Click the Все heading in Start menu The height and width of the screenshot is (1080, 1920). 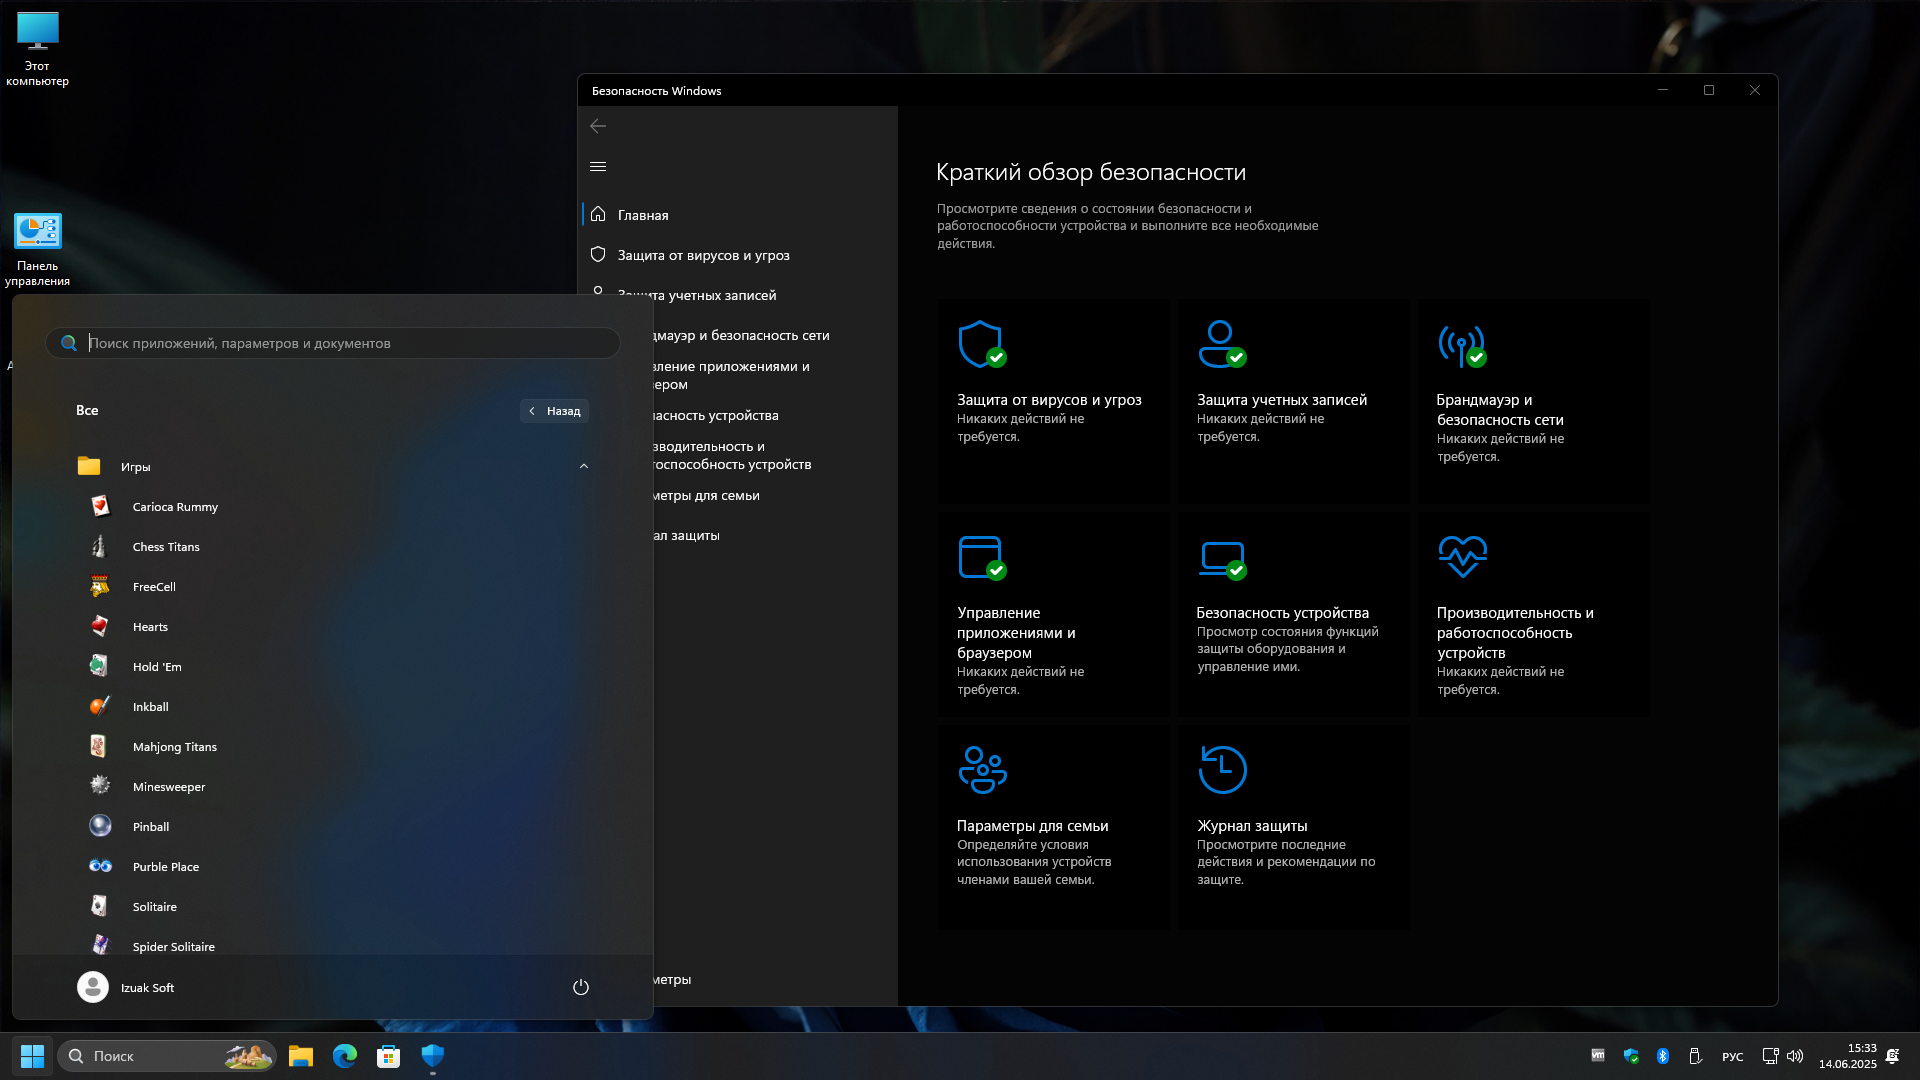click(87, 410)
